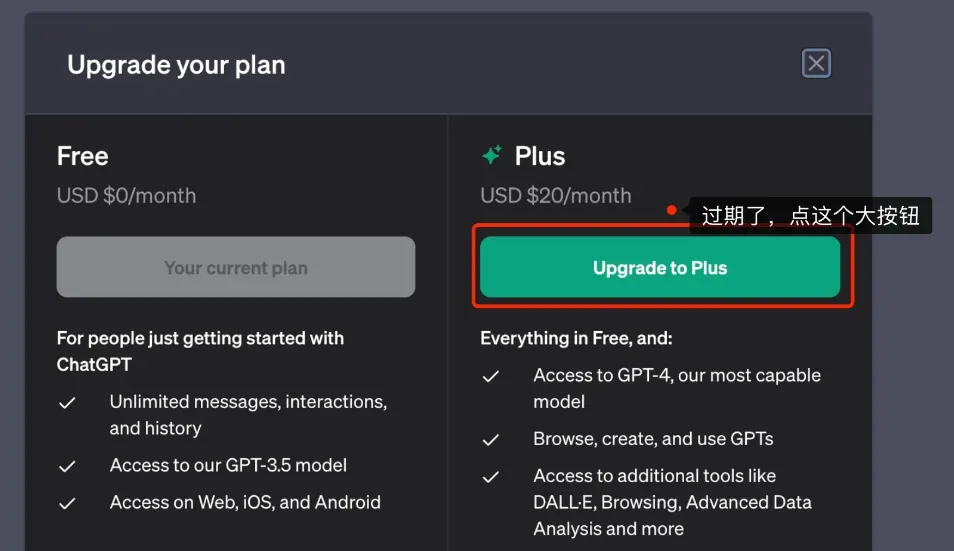Click checkmark beside Browse, create, and use GPTs
Viewport: 954px width, 551px height.
pos(490,440)
